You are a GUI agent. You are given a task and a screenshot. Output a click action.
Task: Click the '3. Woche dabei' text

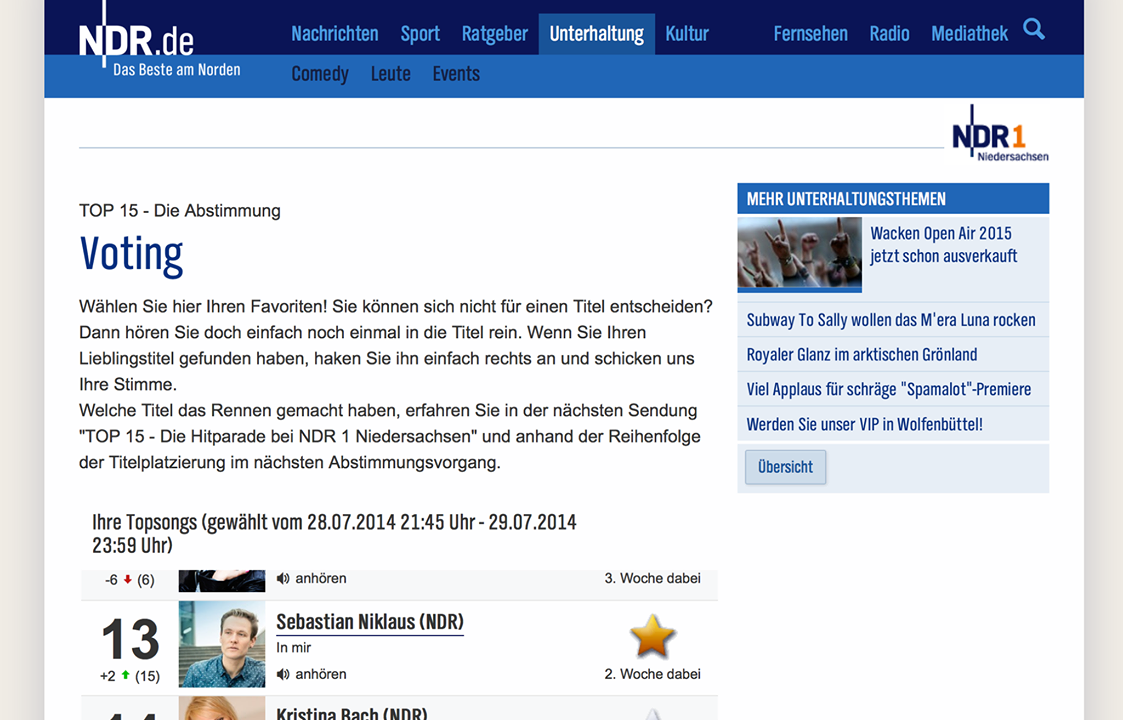(x=652, y=578)
